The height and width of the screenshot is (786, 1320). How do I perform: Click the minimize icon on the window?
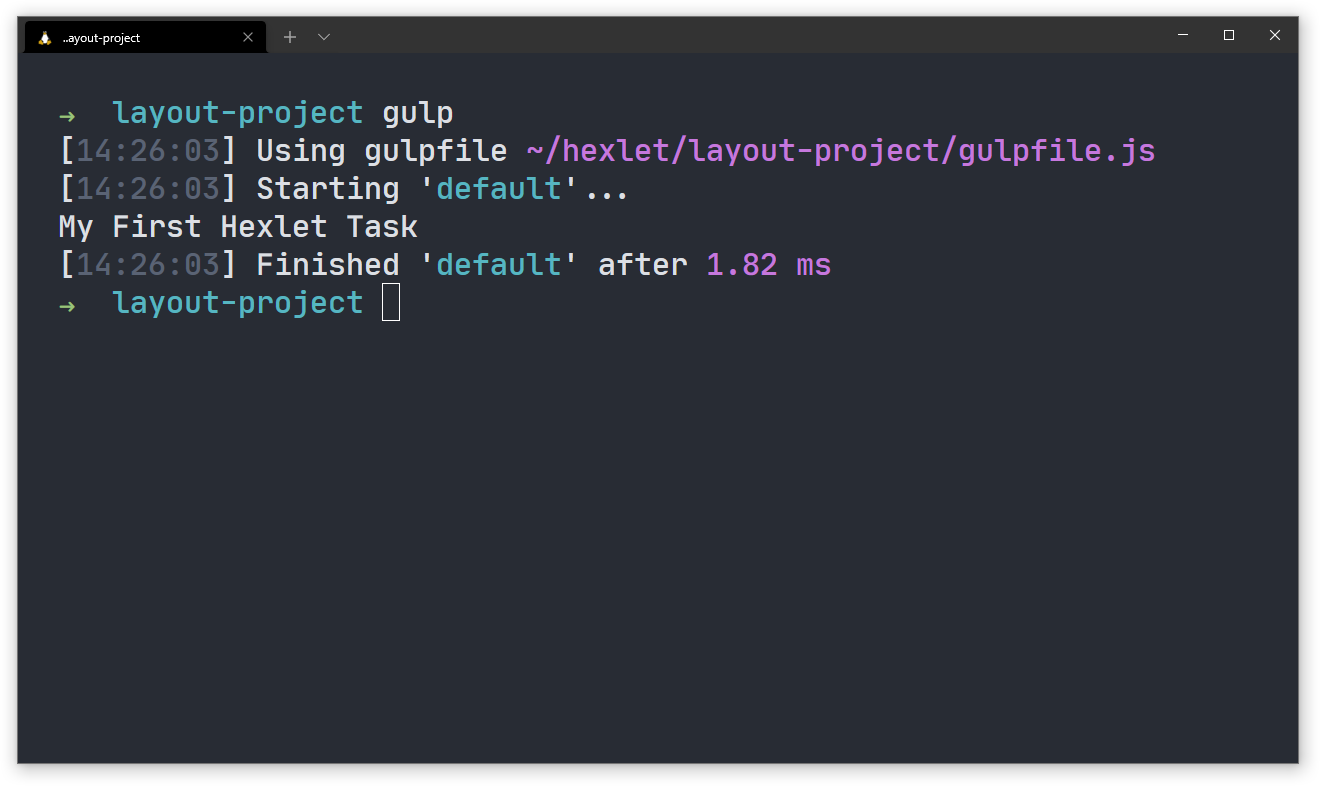1182,35
